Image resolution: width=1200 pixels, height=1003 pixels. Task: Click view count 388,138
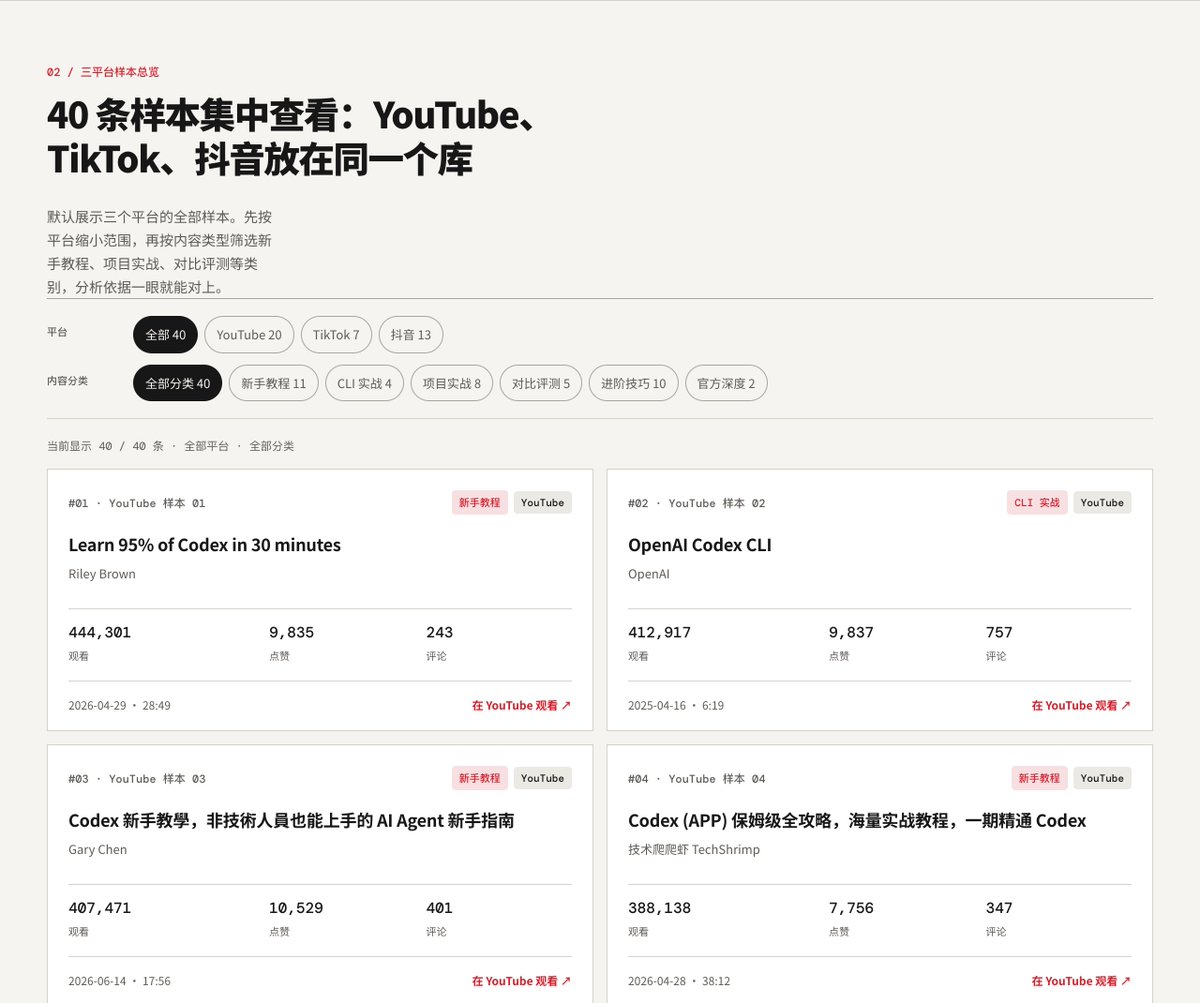point(660,908)
